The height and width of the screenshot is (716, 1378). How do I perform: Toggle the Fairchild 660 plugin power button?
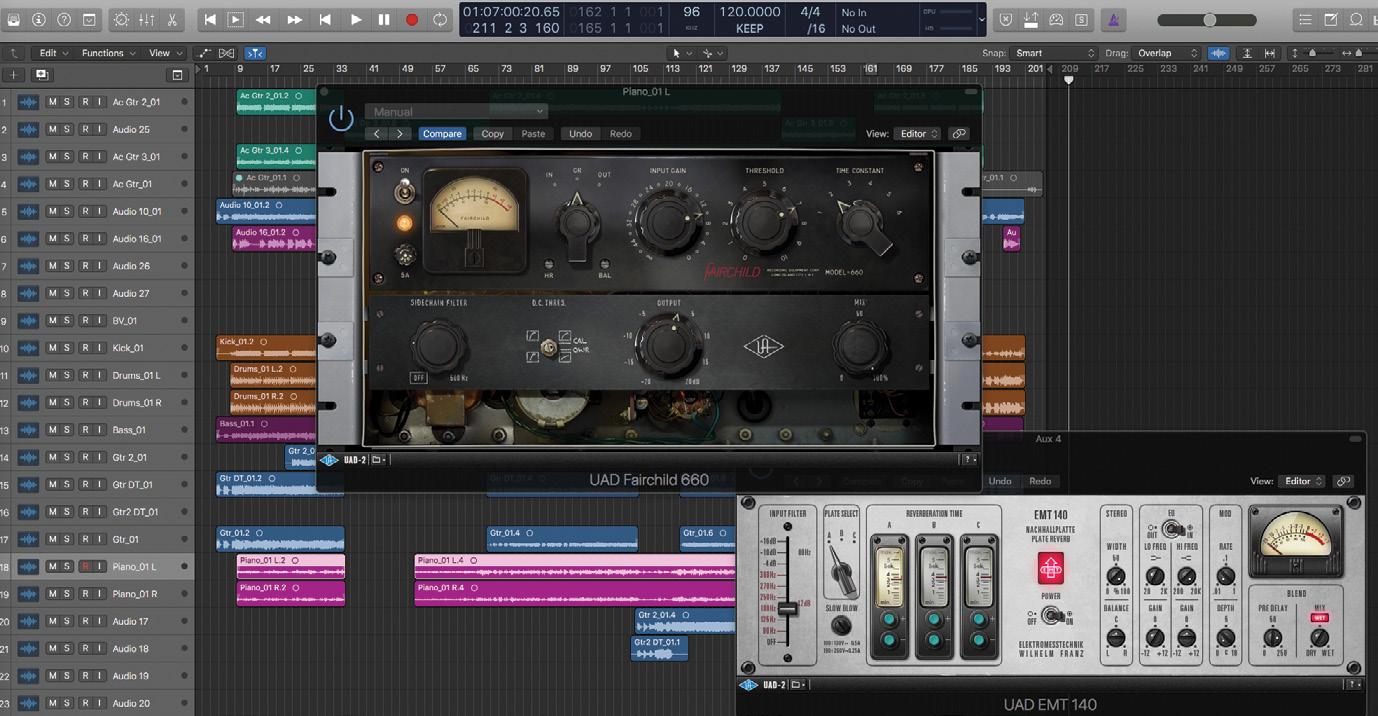pos(341,119)
